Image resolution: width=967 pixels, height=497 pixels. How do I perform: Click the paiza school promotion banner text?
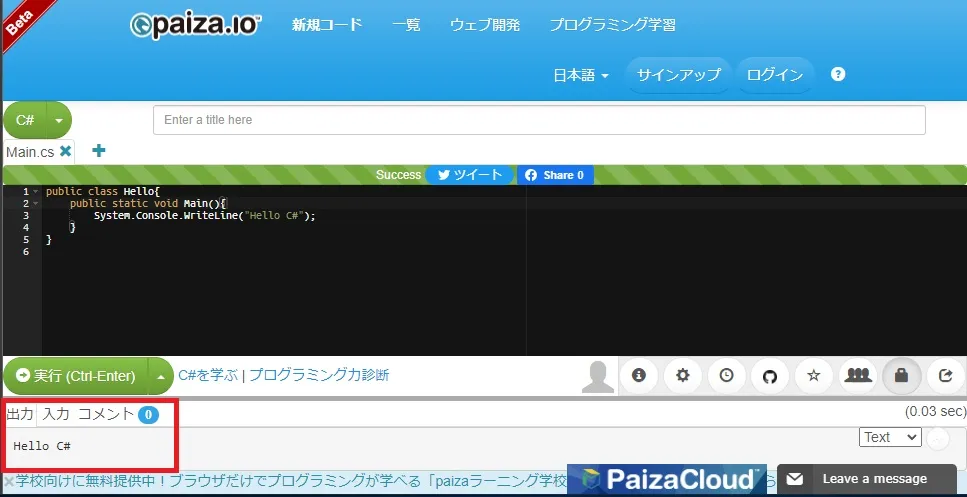(291, 480)
